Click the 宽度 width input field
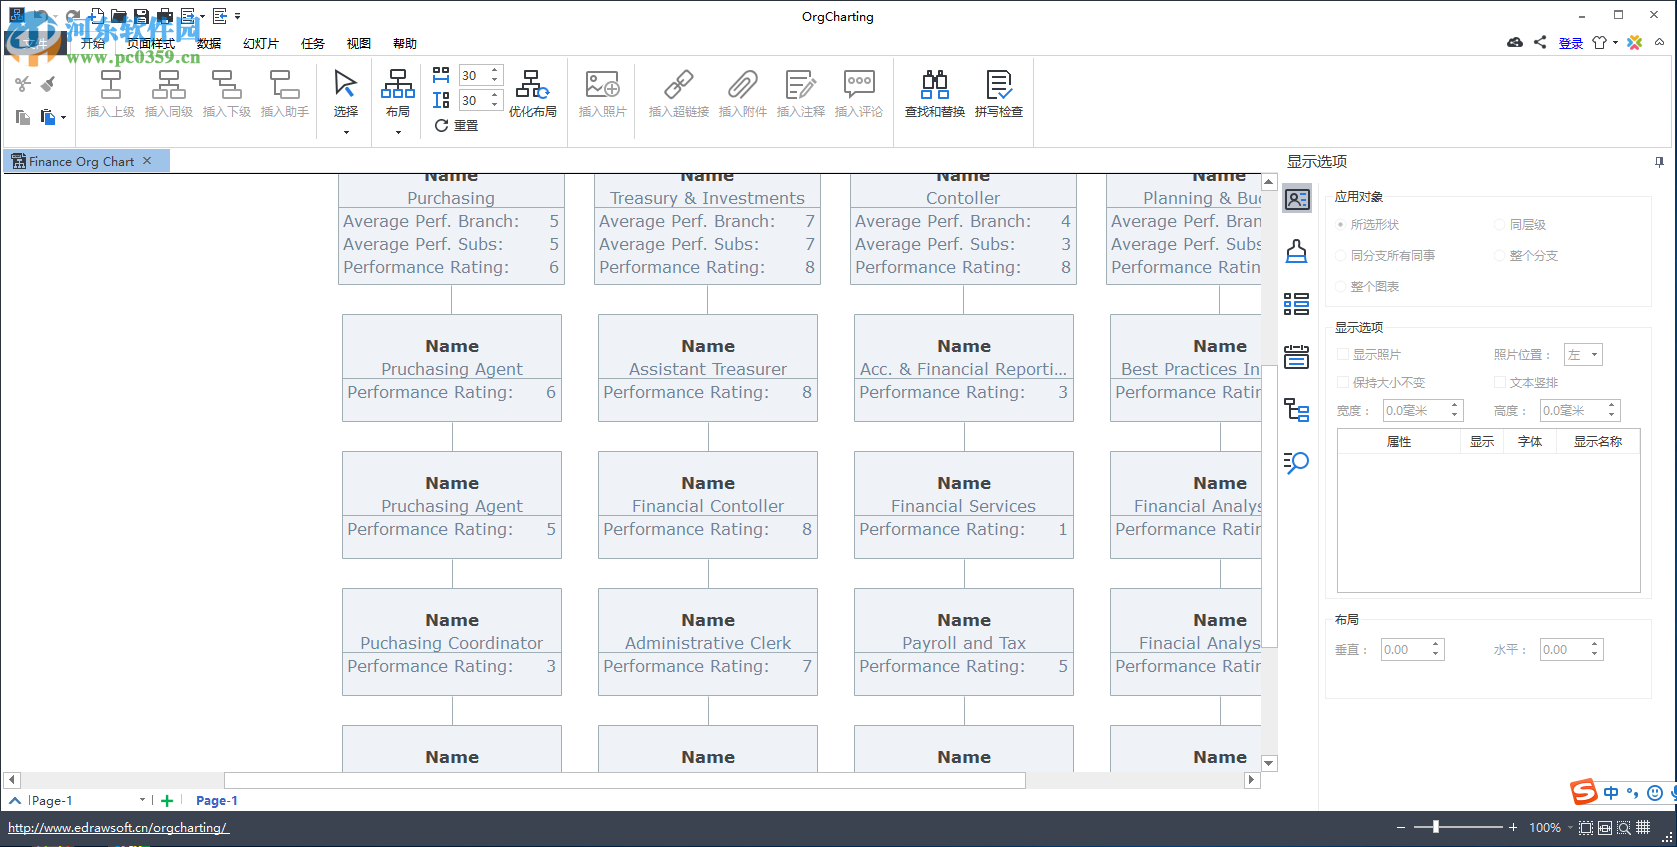This screenshot has height=847, width=1677. (x=1415, y=411)
